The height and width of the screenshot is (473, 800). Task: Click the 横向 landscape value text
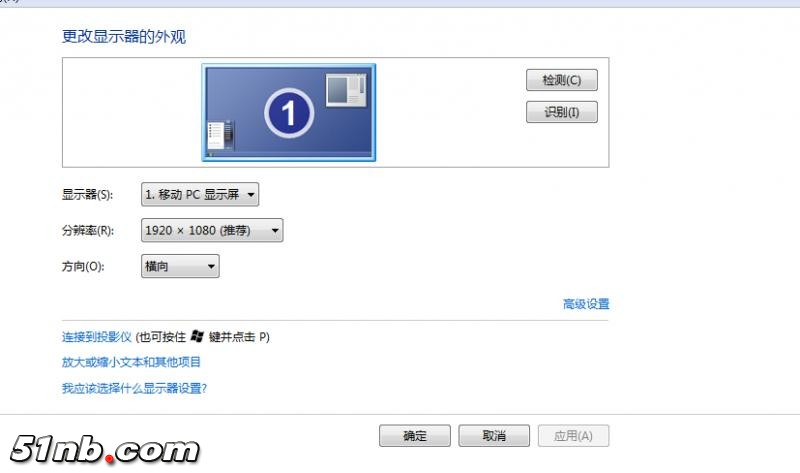point(157,266)
